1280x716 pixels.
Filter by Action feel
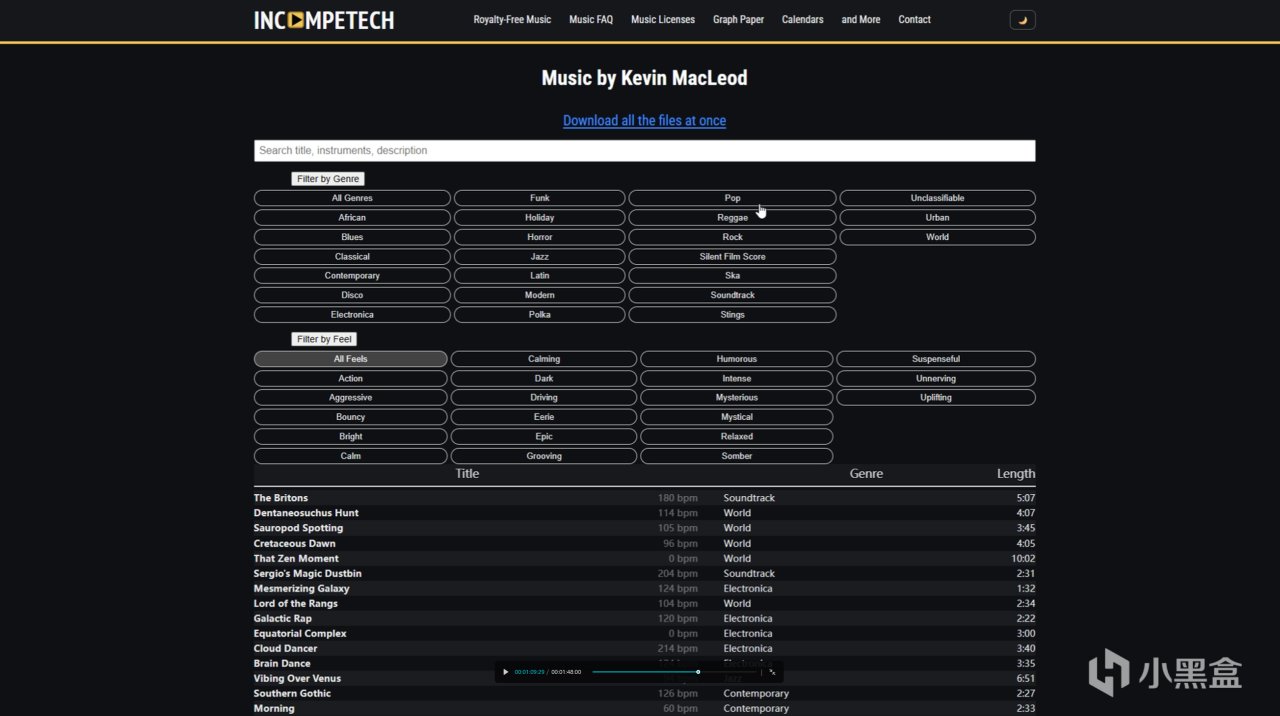point(351,379)
